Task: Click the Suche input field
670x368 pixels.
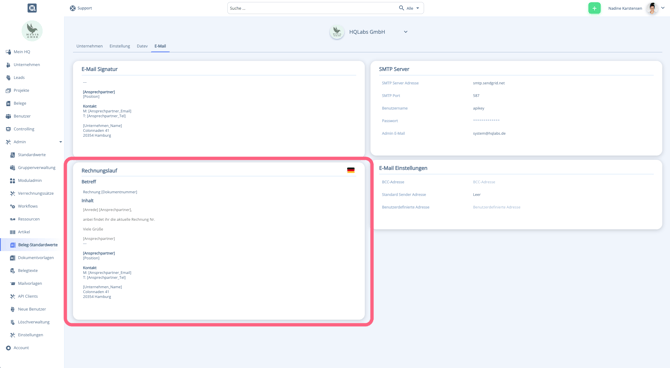Action: [313, 8]
